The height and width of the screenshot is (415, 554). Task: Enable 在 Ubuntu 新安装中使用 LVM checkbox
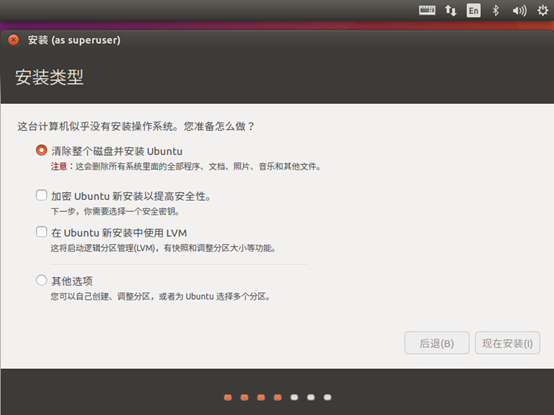coord(41,232)
